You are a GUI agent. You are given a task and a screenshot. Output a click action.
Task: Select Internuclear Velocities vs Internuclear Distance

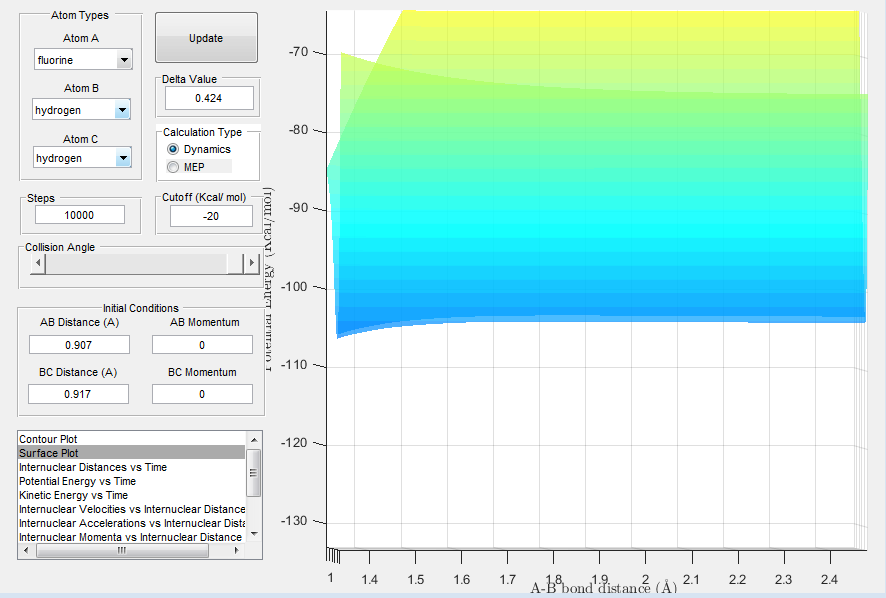[132, 509]
